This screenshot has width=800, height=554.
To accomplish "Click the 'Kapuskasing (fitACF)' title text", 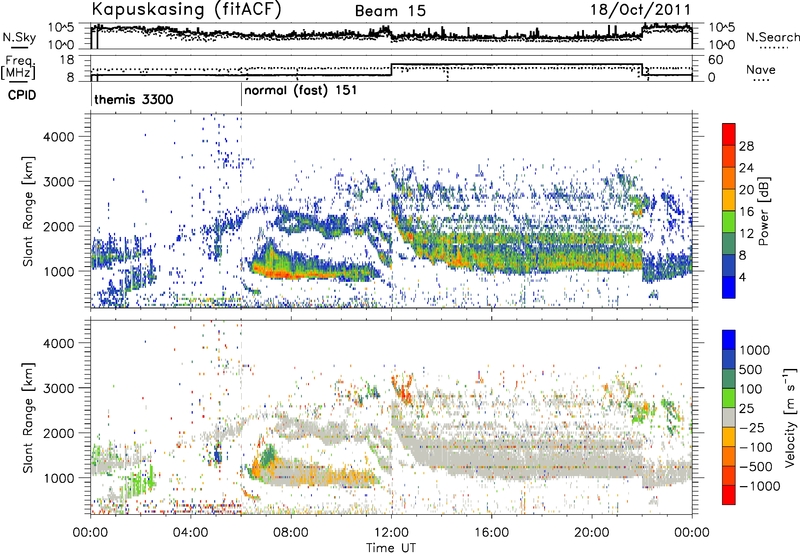I will (186, 10).
